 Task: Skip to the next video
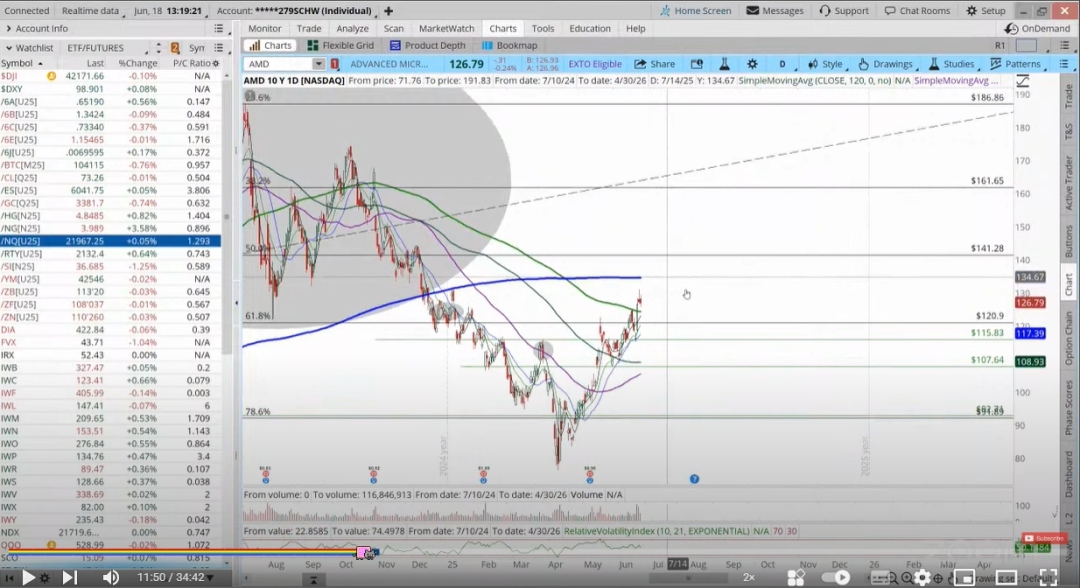coord(70,577)
